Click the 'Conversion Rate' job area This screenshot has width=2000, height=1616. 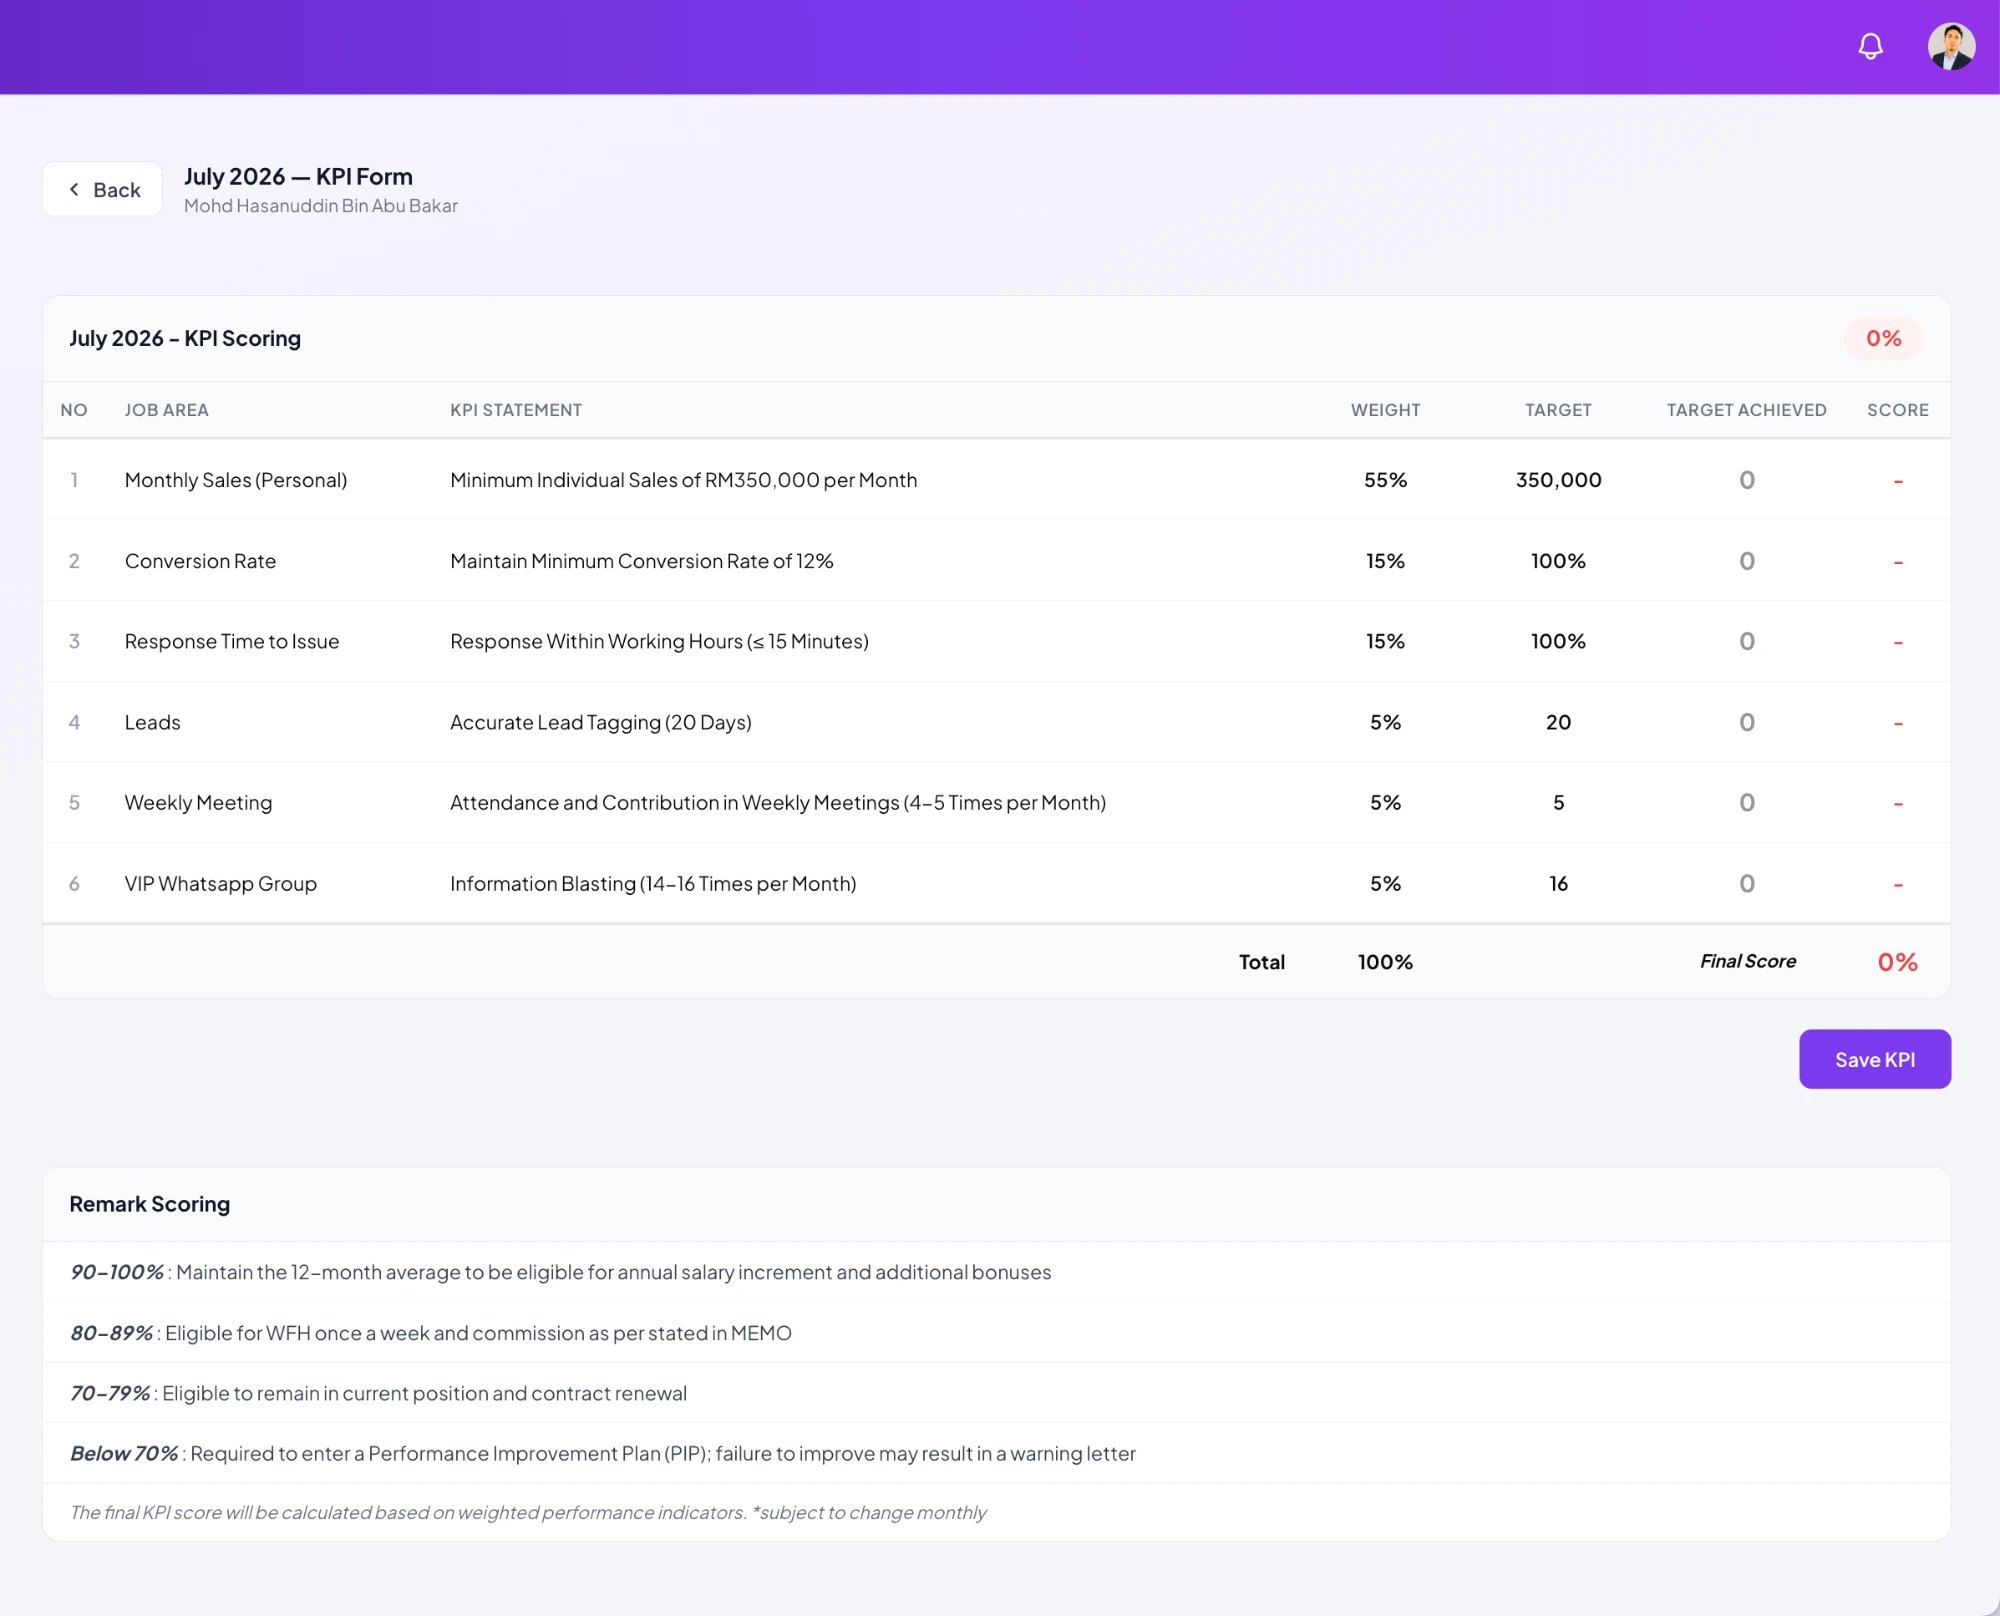(x=200, y=561)
